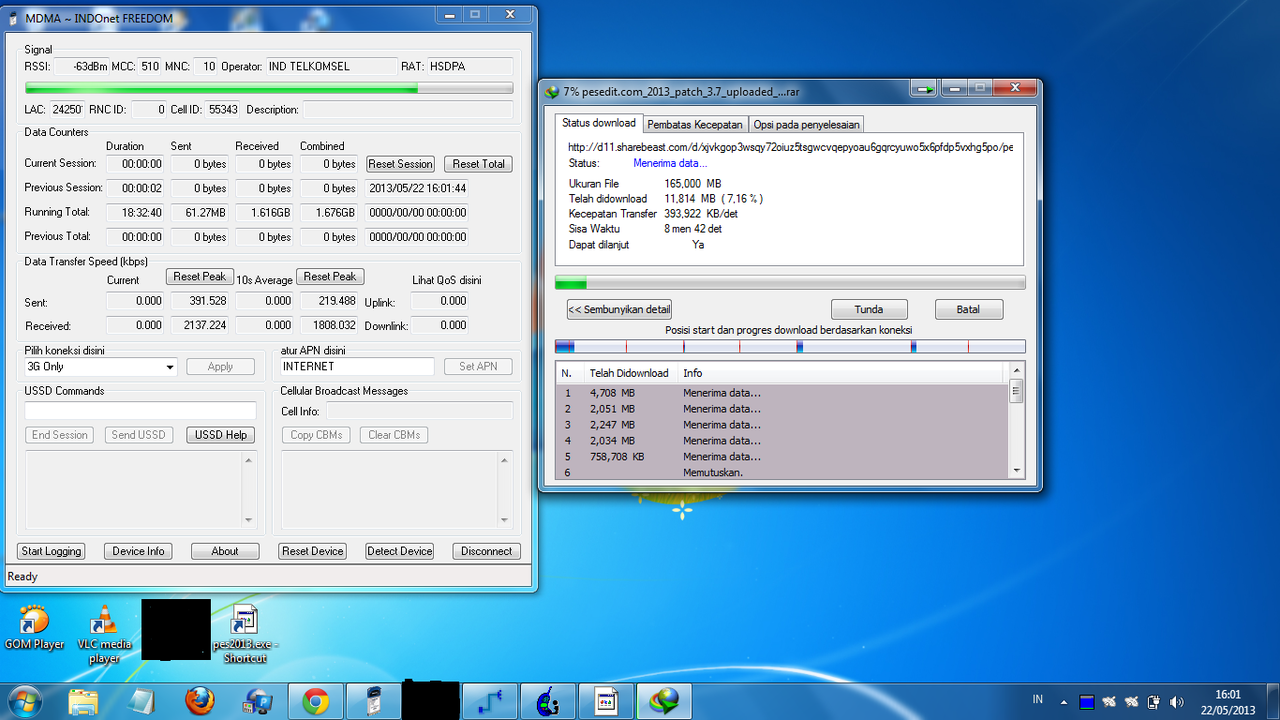Image resolution: width=1280 pixels, height=720 pixels.
Task: Click the green signal strength bar
Action: pyautogui.click(x=268, y=89)
